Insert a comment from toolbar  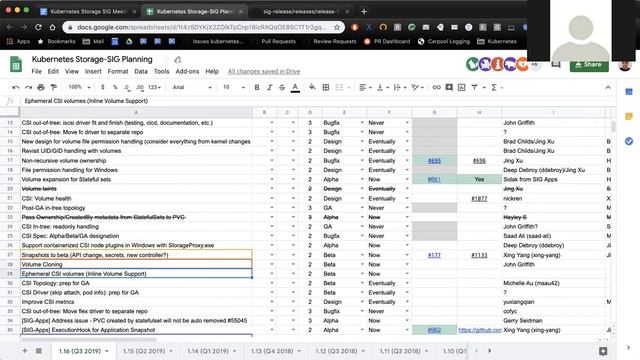[449, 87]
